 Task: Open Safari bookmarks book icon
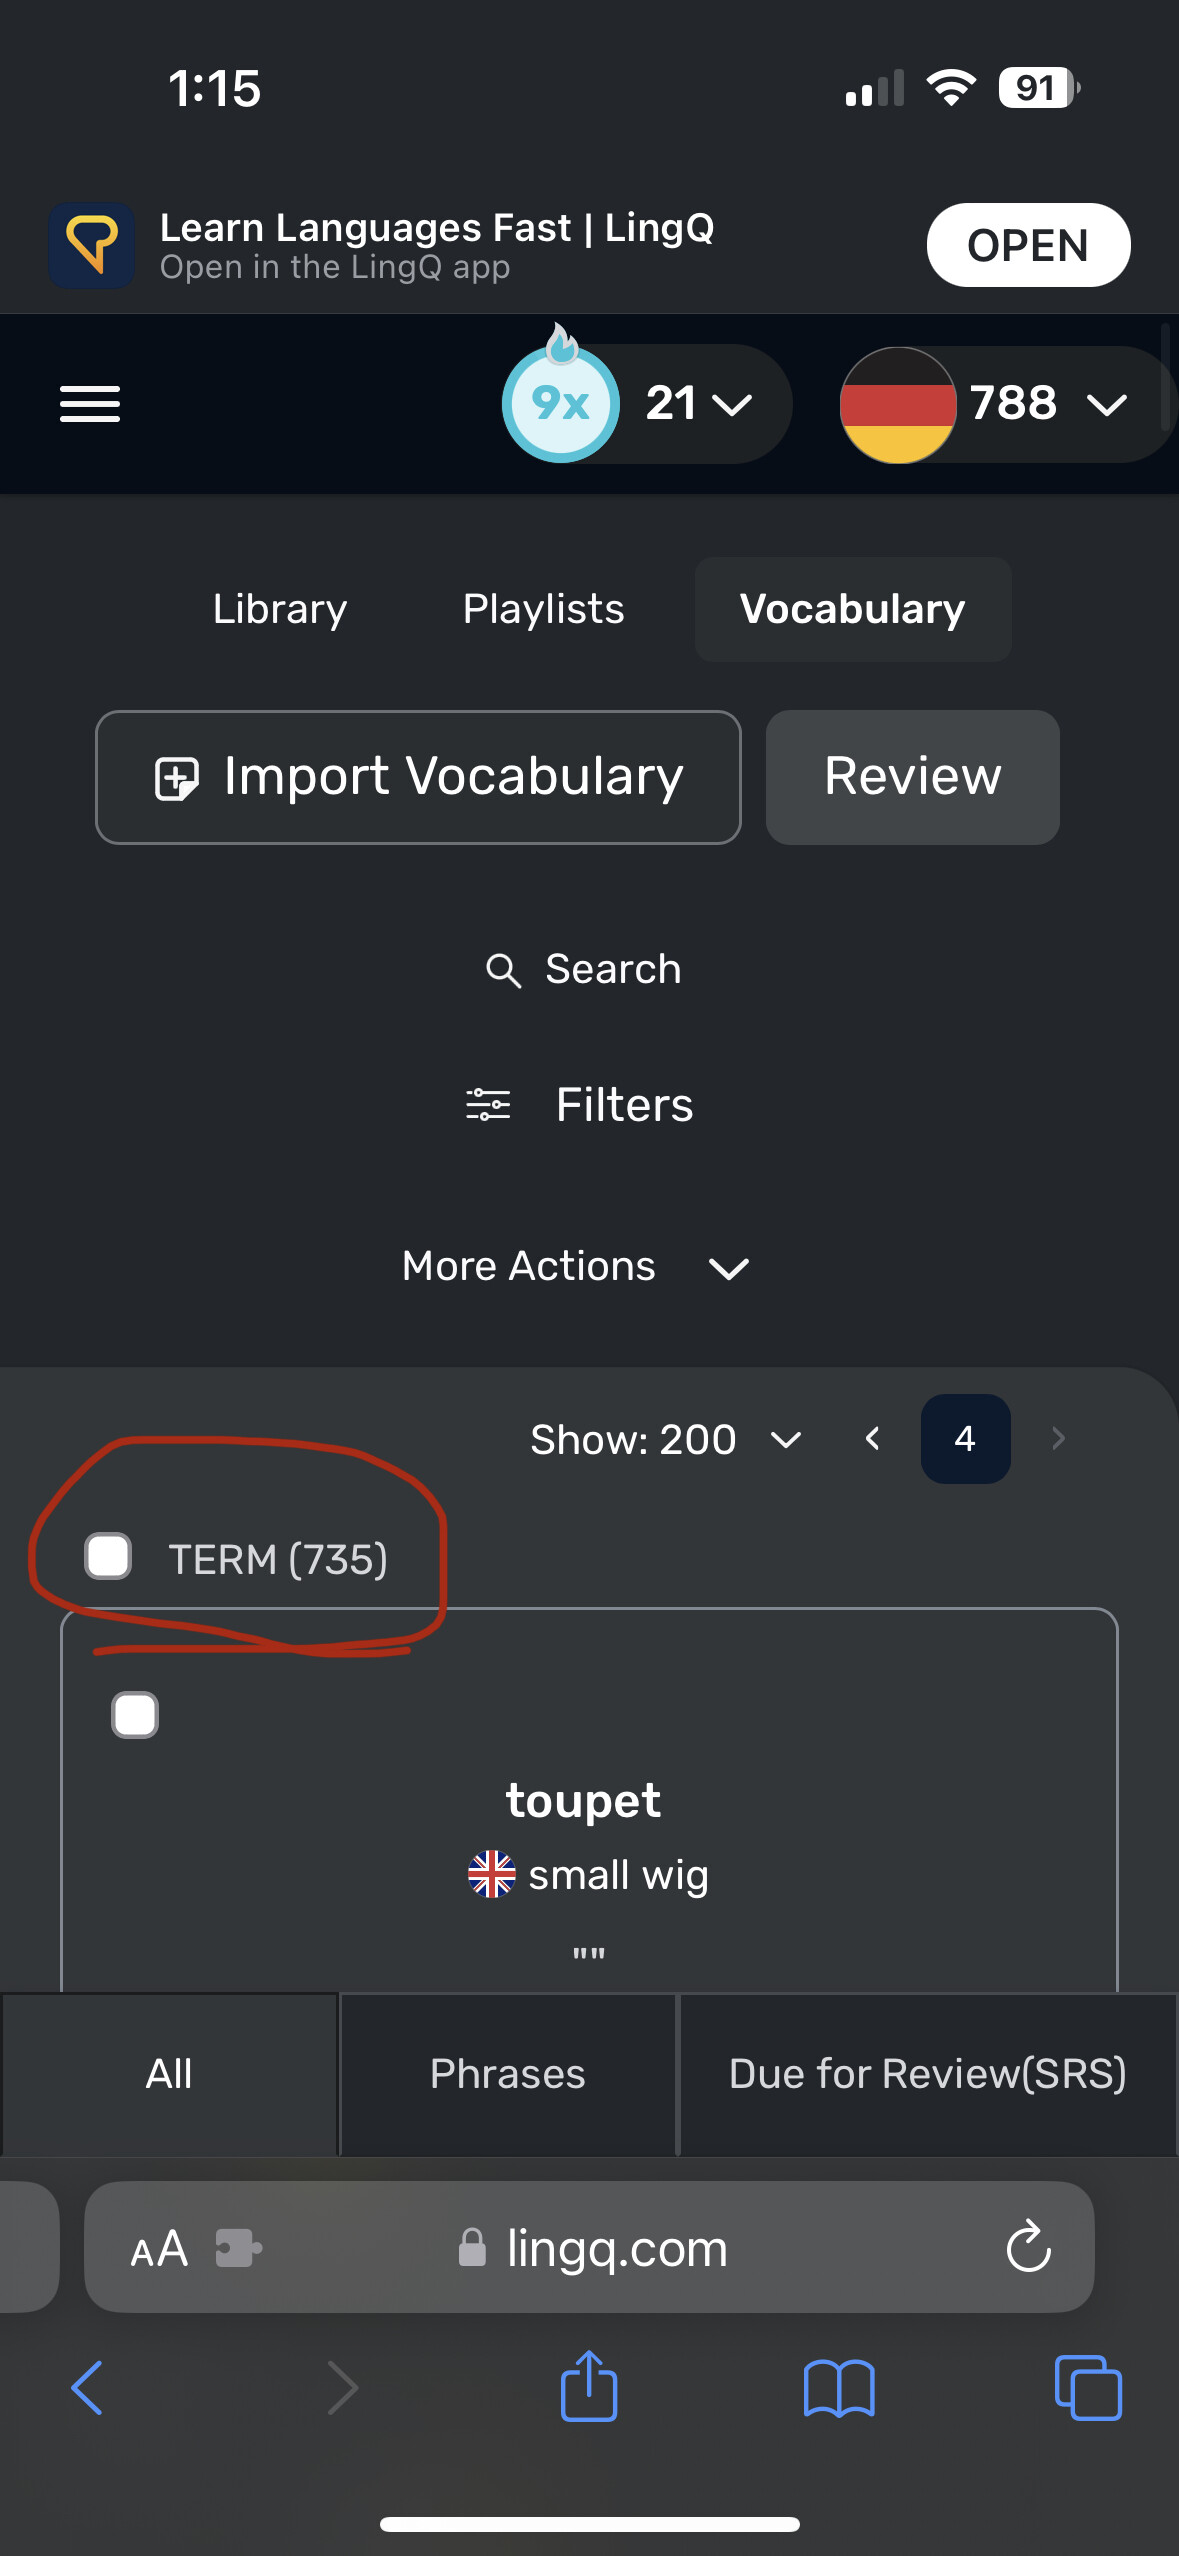(839, 2388)
